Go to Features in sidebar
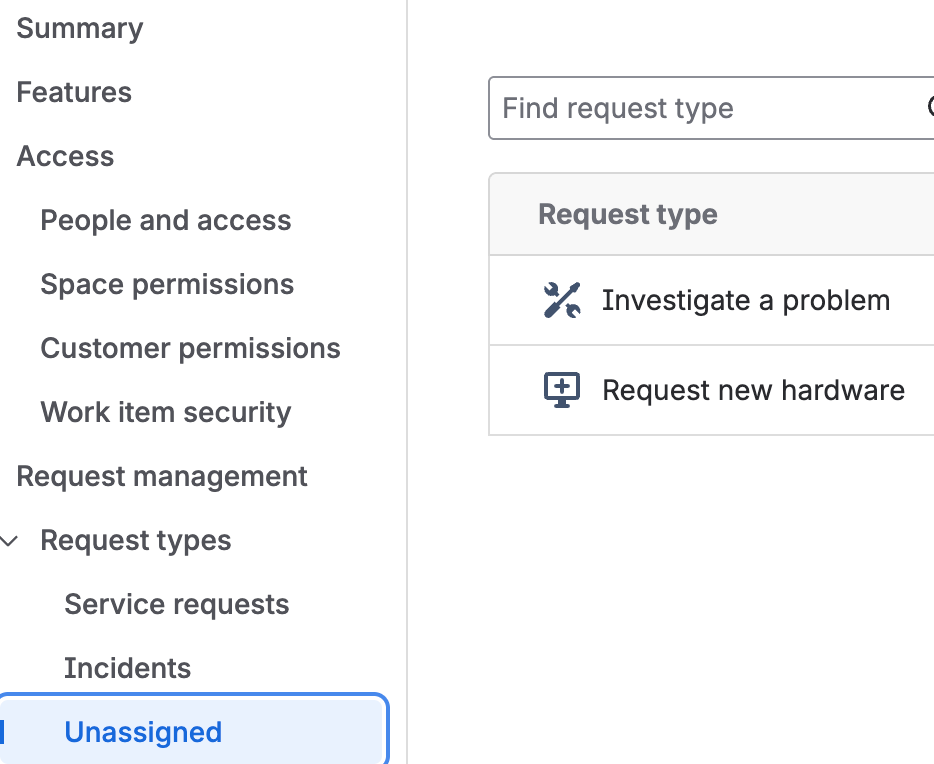 (74, 92)
